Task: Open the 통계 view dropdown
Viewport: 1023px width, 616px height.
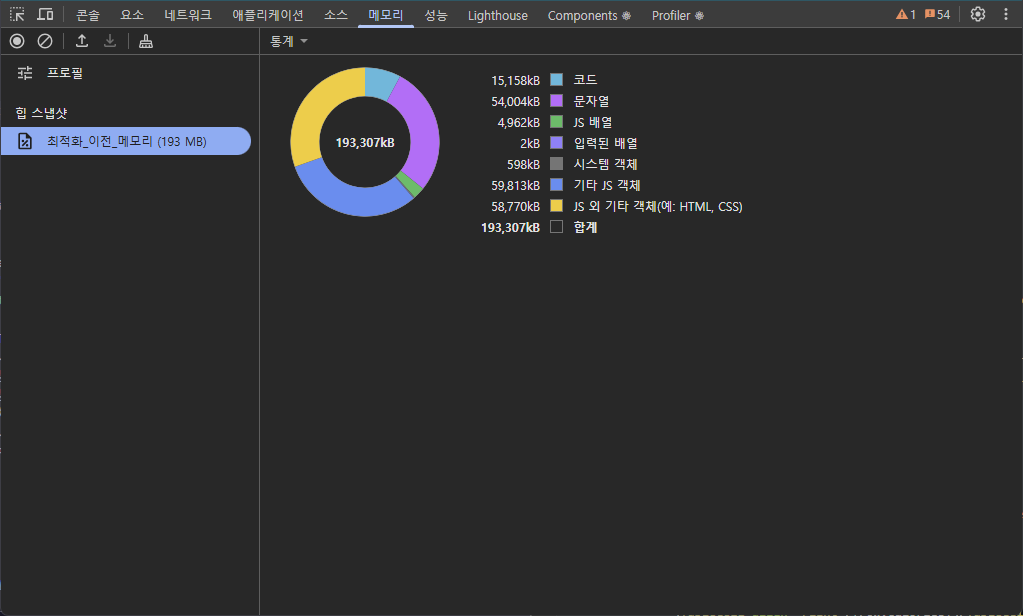Action: pyautogui.click(x=288, y=41)
